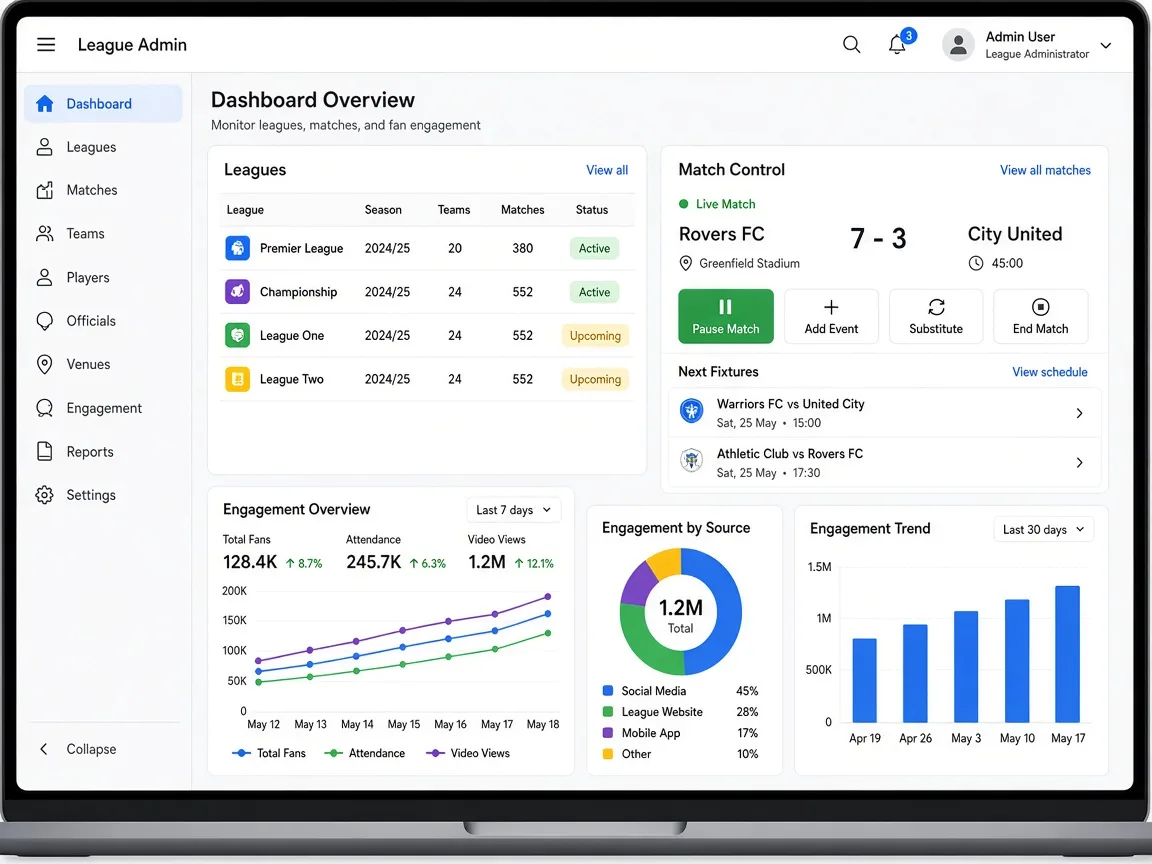Click Warriors FC team crest icon
The image size is (1152, 864).
coord(691,411)
